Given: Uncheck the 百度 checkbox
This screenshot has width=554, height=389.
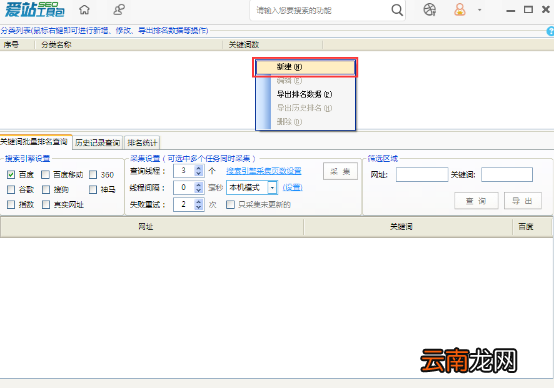Looking at the screenshot, I should coord(11,175).
